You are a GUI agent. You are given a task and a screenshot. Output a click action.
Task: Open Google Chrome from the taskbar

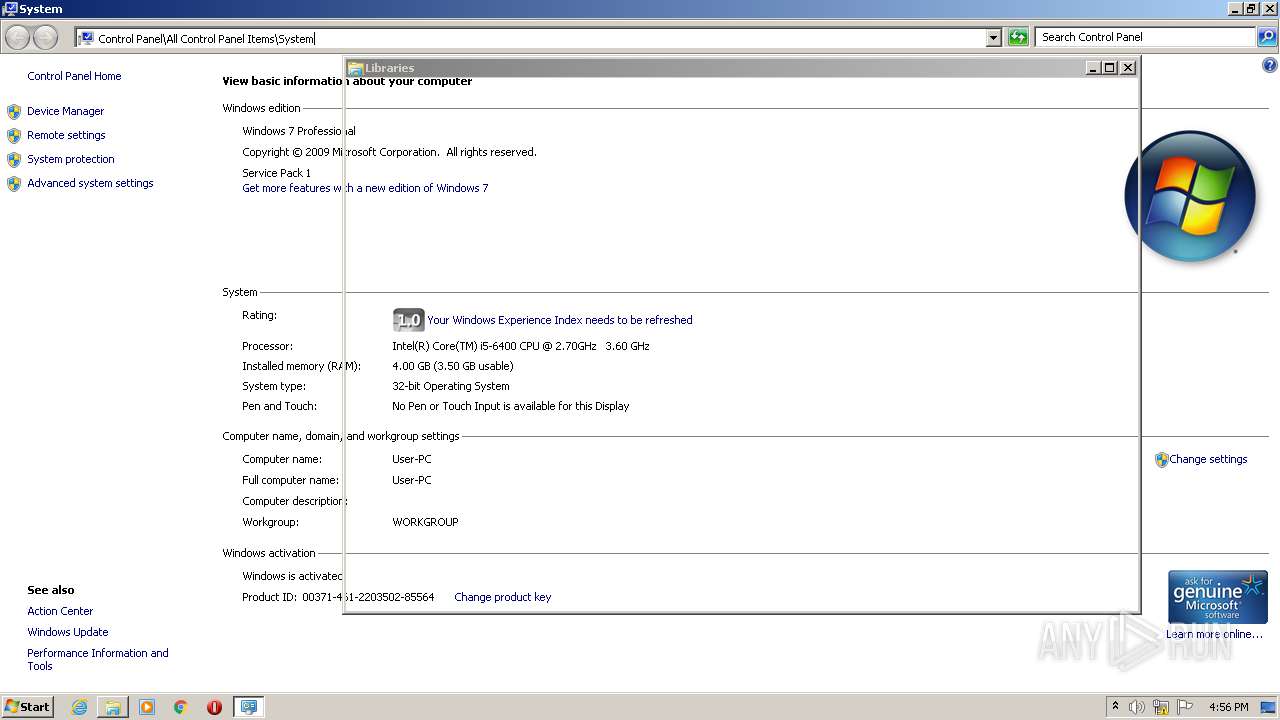pos(181,707)
